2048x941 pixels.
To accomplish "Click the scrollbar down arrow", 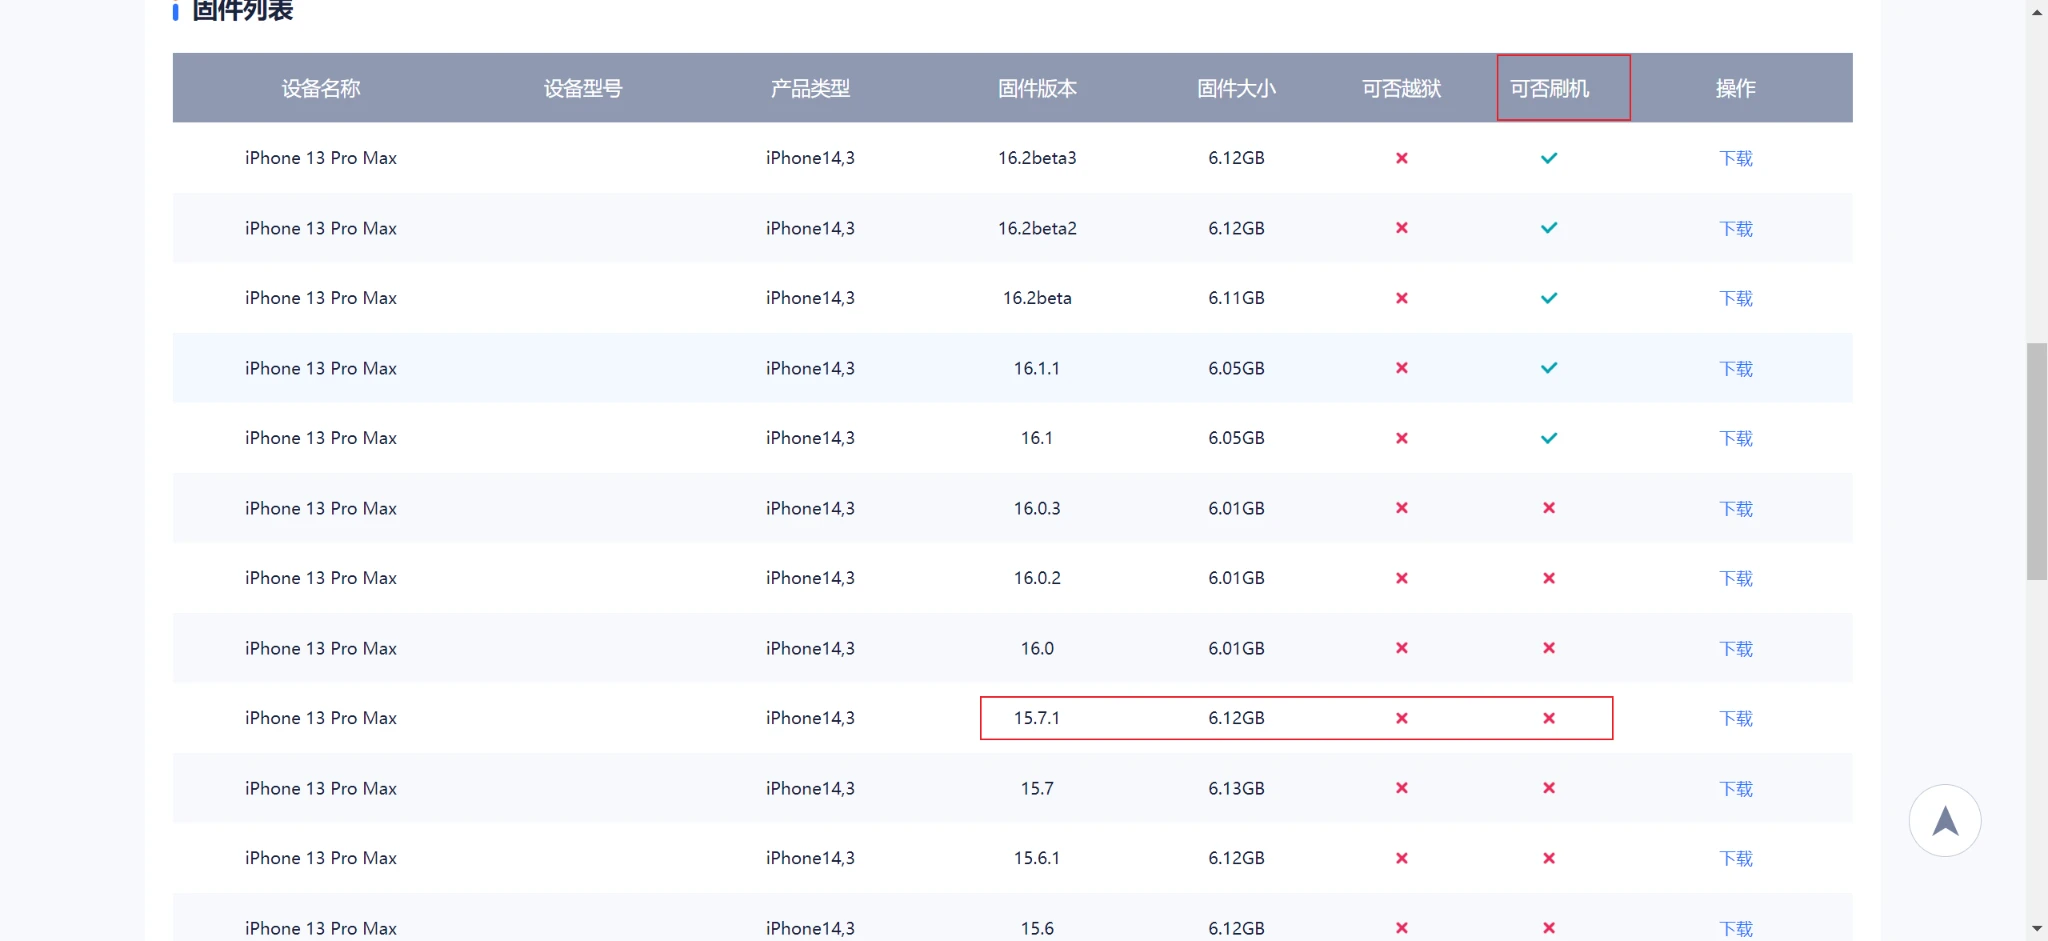I will point(2037,929).
